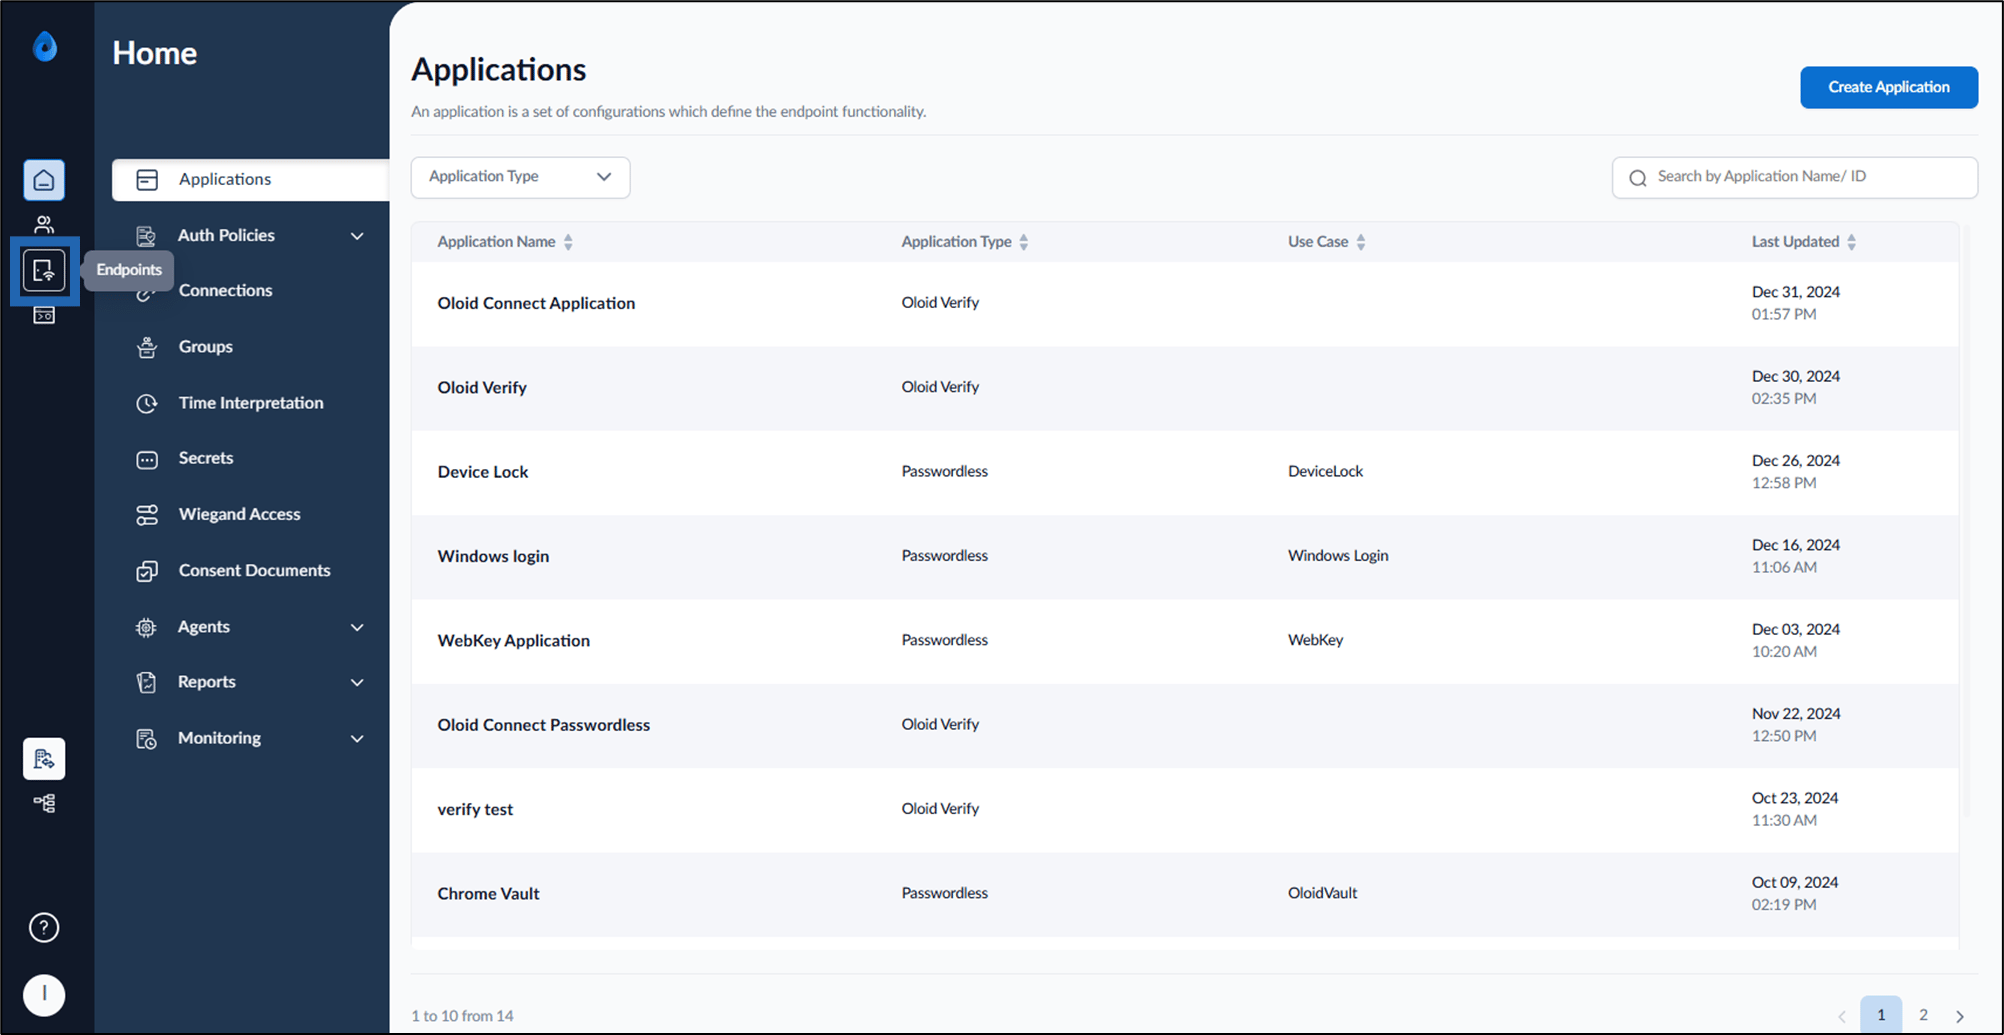Sort by Application Type column arrows
The height and width of the screenshot is (1035, 2004).
(1024, 242)
